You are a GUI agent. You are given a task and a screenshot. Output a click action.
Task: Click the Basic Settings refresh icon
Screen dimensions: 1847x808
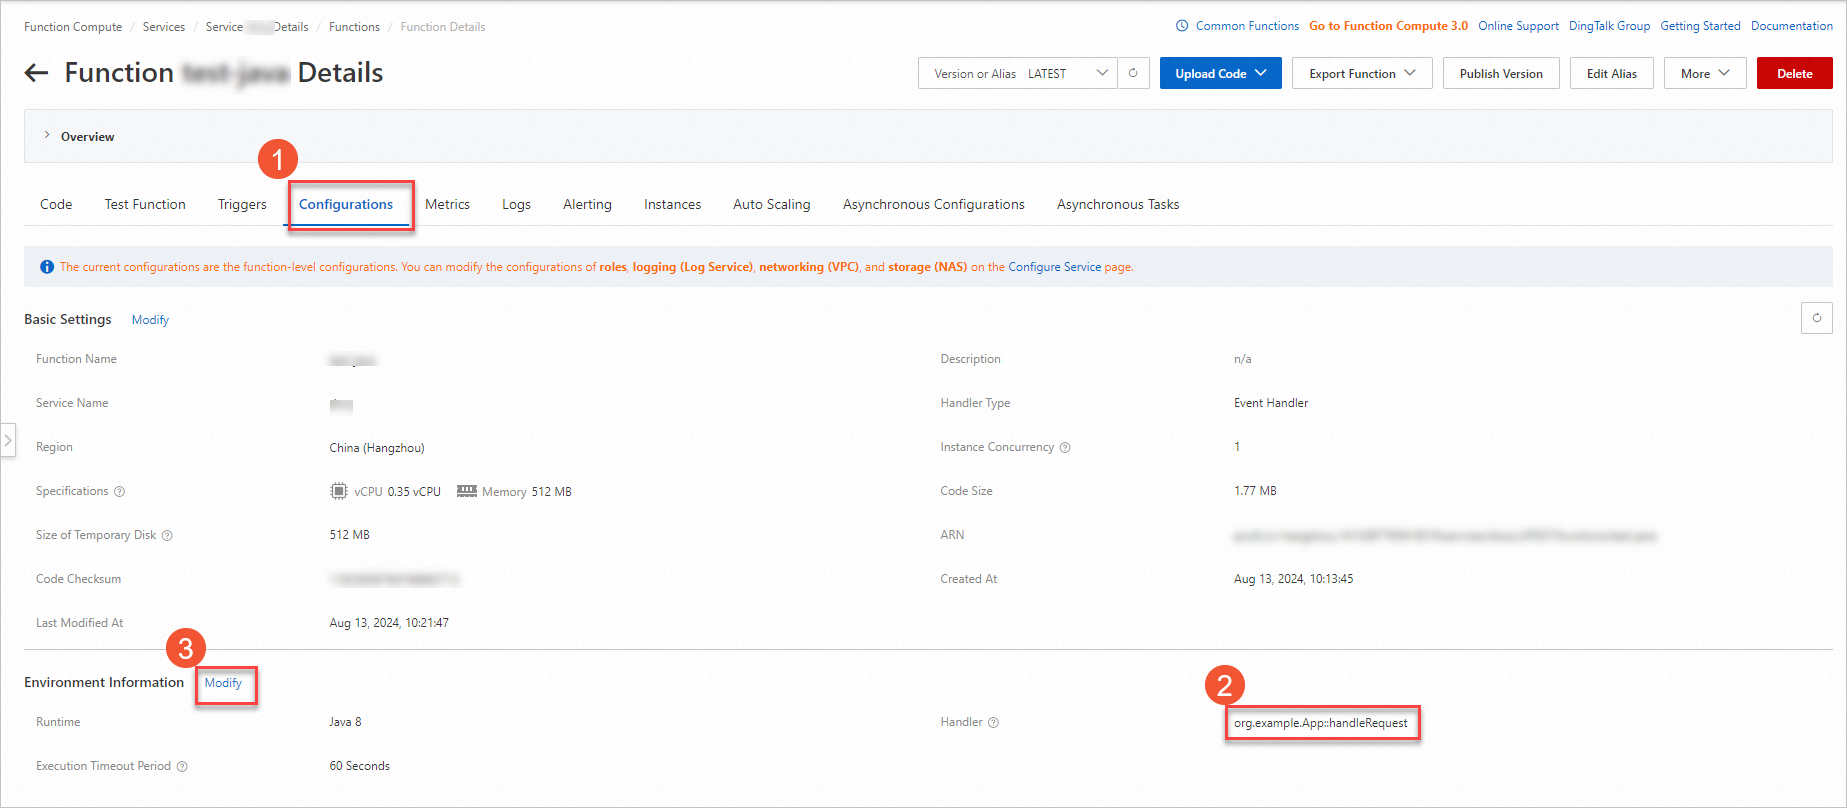1816,318
